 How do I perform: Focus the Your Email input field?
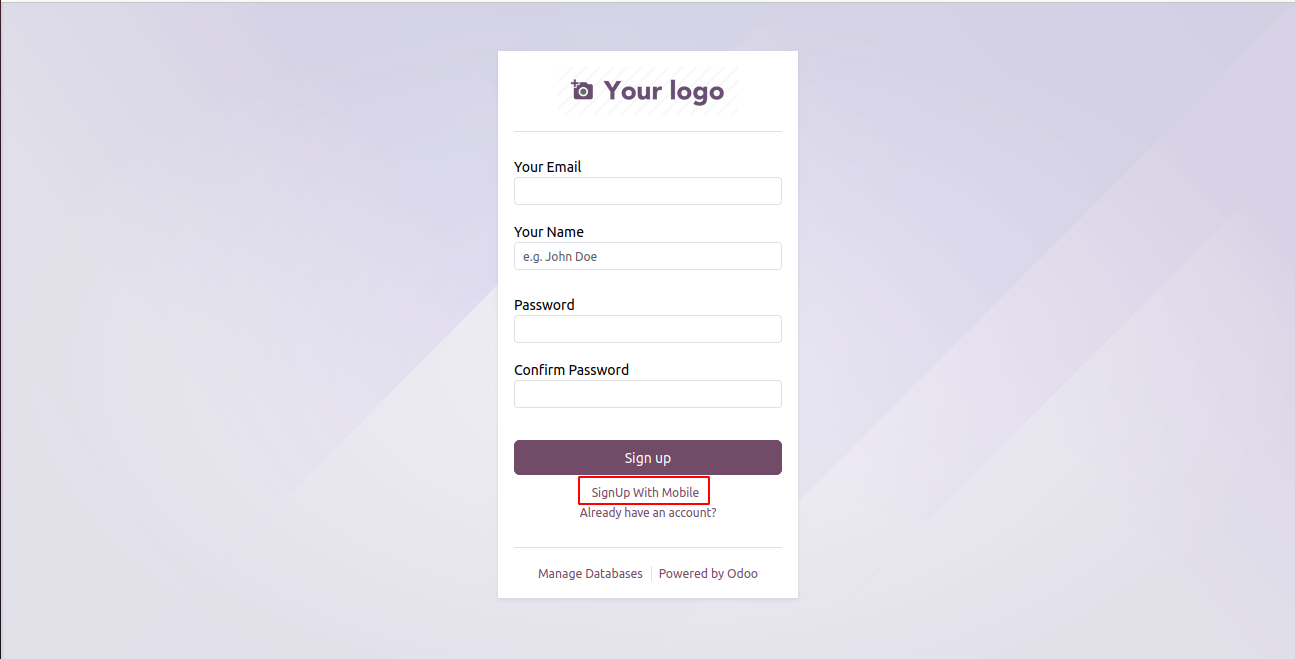(647, 191)
